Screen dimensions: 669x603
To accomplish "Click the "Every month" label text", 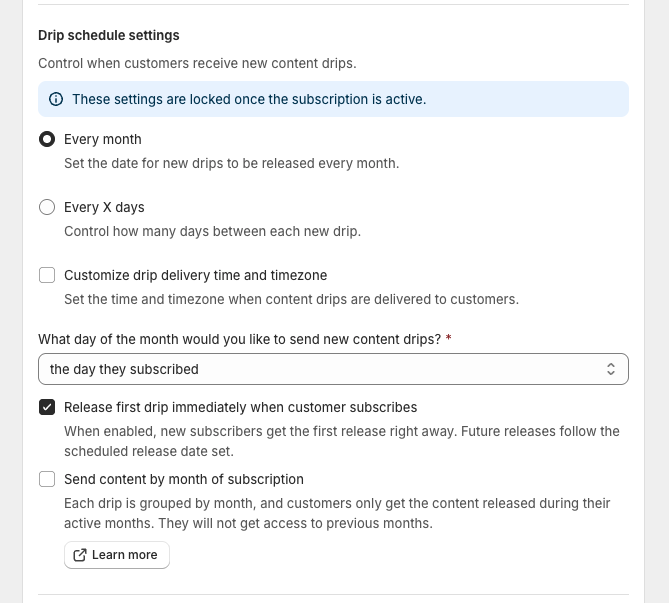I will 103,139.
